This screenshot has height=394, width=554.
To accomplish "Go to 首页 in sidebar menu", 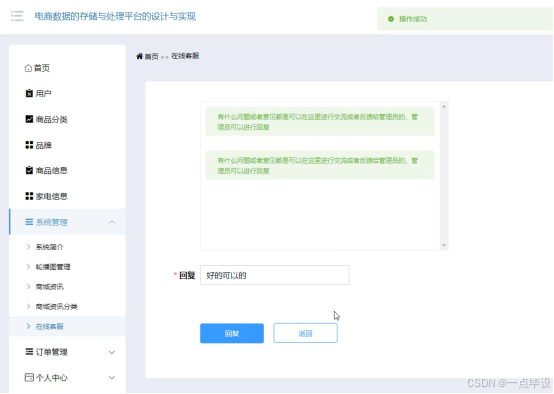I will (67, 68).
